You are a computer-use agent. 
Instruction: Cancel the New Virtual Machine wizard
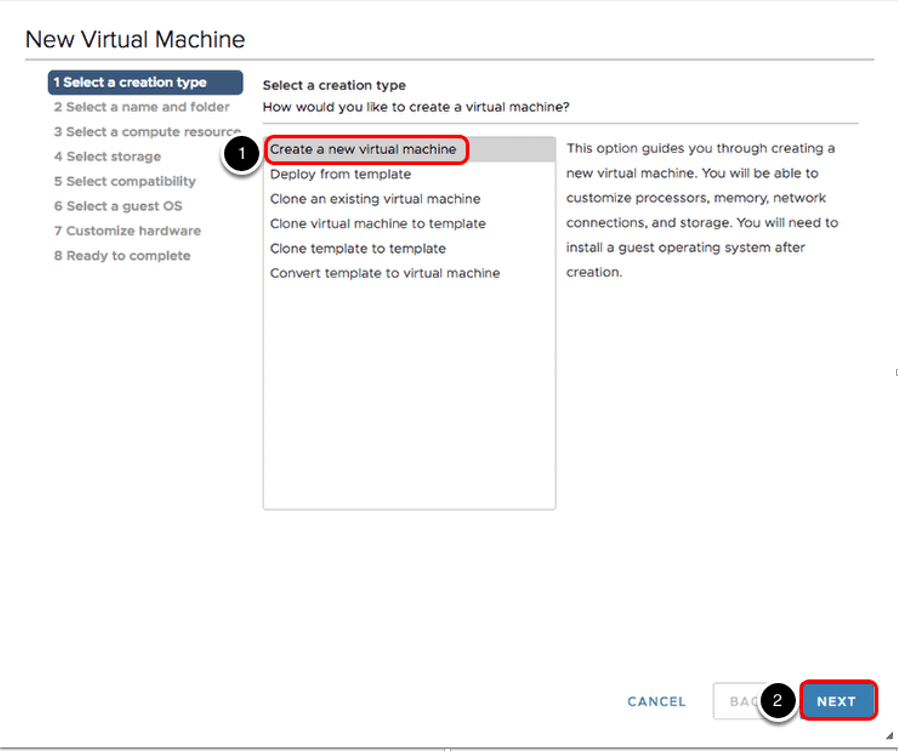[657, 702]
